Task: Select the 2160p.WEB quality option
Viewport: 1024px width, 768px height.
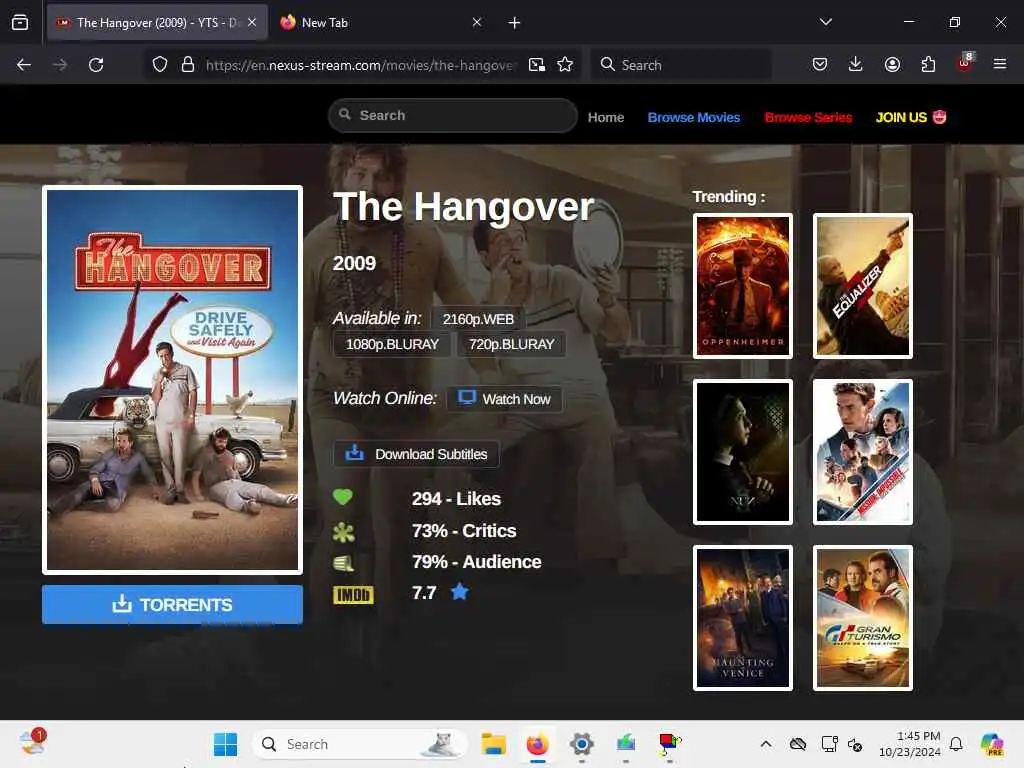Action: point(478,319)
